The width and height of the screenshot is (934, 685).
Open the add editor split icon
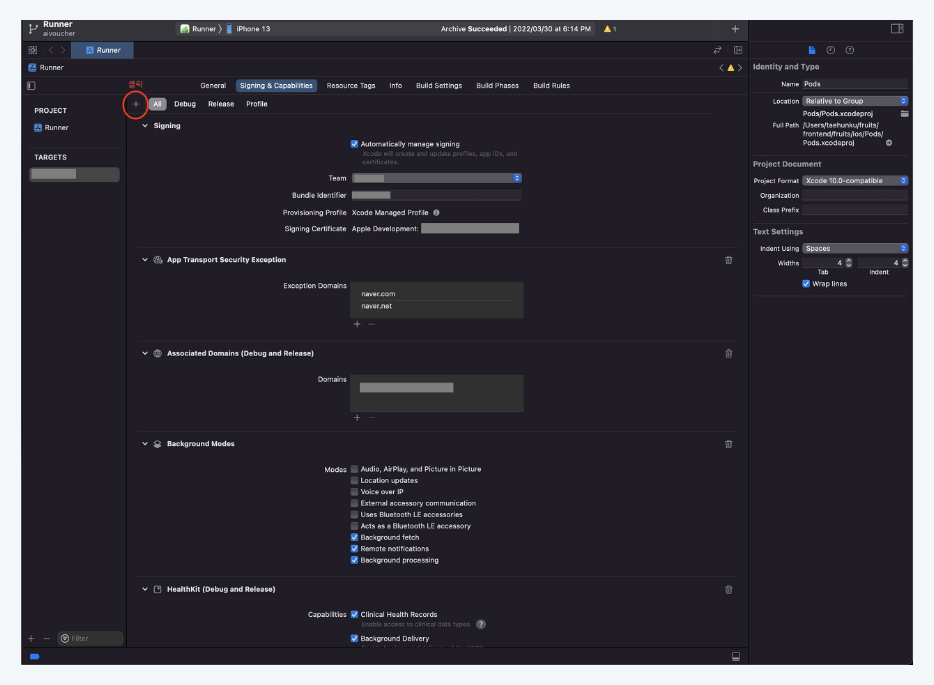738,50
